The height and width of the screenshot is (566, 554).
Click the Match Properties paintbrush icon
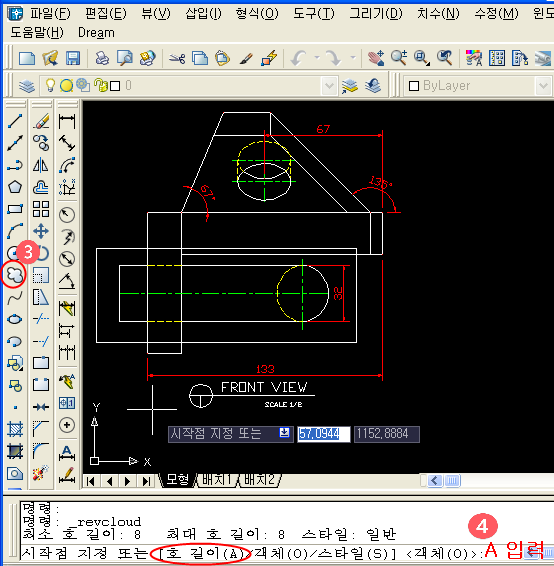247,58
